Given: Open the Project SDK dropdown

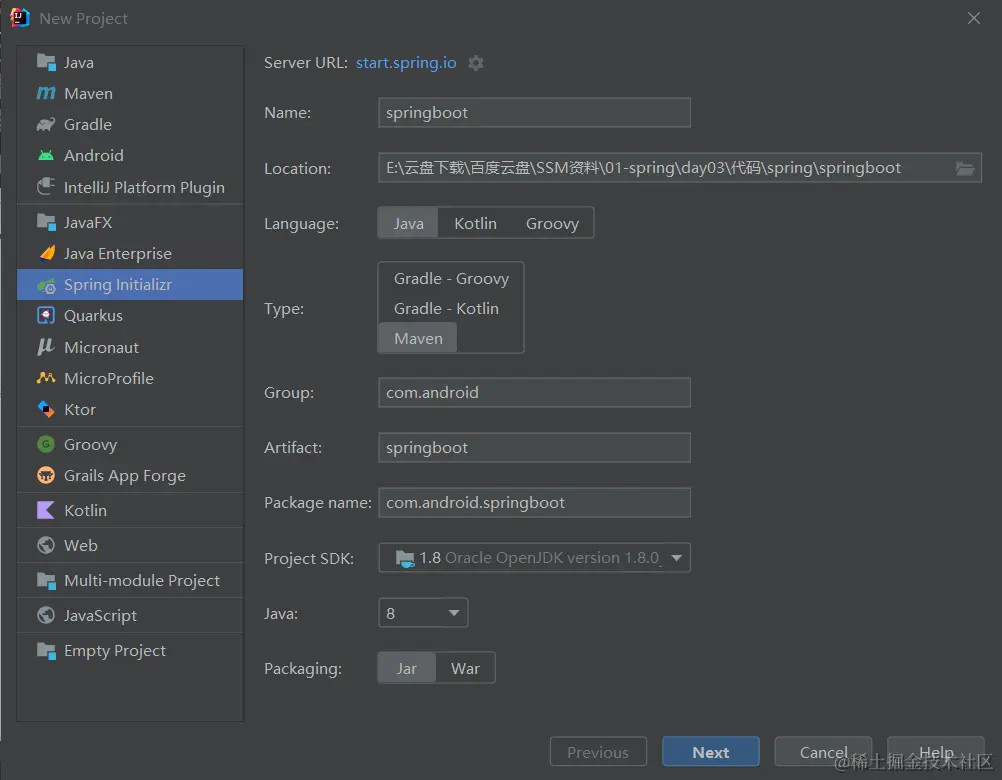Looking at the screenshot, I should point(534,558).
